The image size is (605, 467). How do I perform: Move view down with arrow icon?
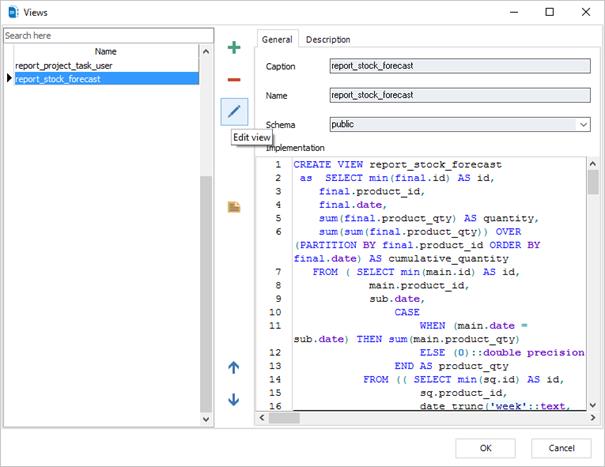click(x=233, y=399)
